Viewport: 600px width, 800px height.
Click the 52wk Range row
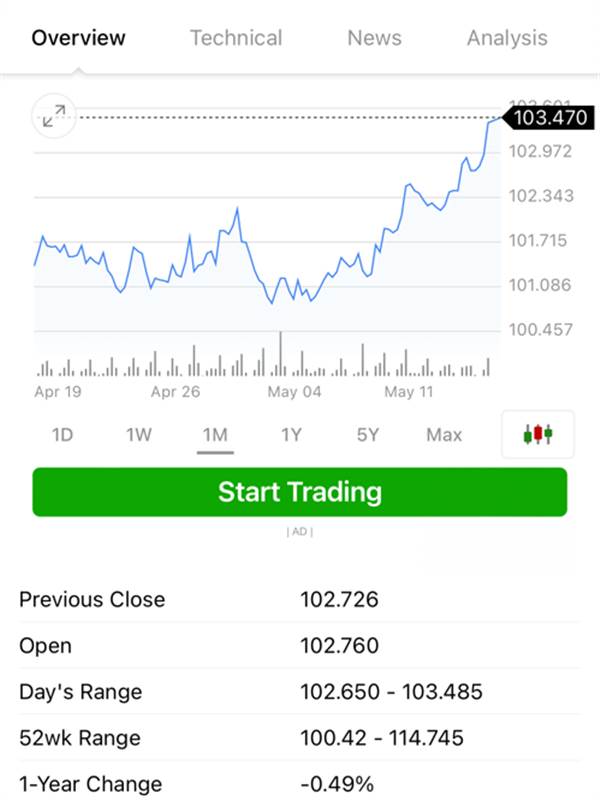(299, 738)
